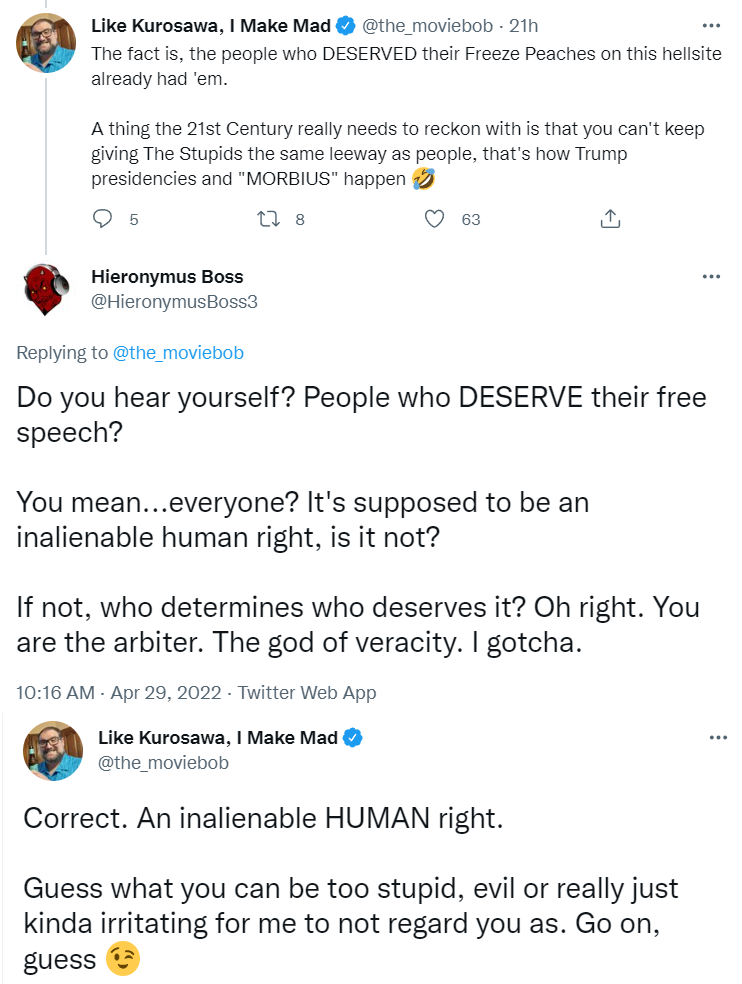Open @the_moviebob link in Replying to line
This screenshot has width=742, height=984.
coord(178,353)
